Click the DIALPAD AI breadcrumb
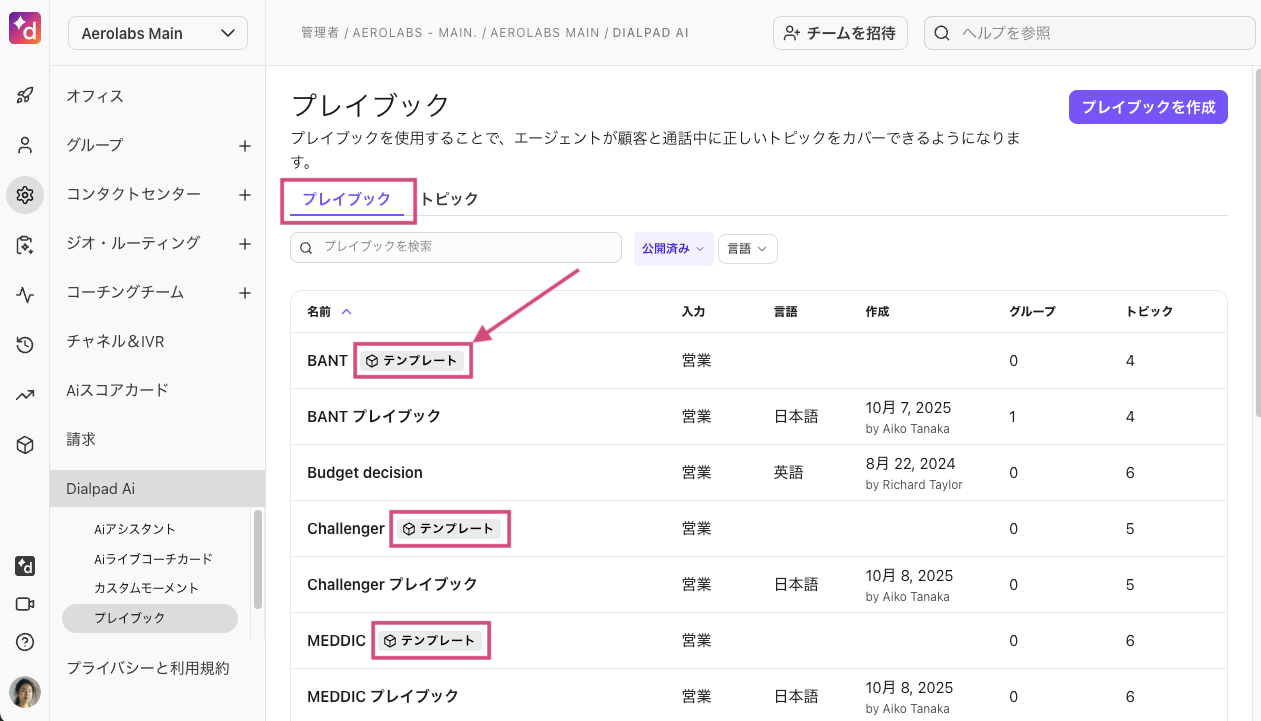Image resolution: width=1261 pixels, height=721 pixels. click(650, 33)
